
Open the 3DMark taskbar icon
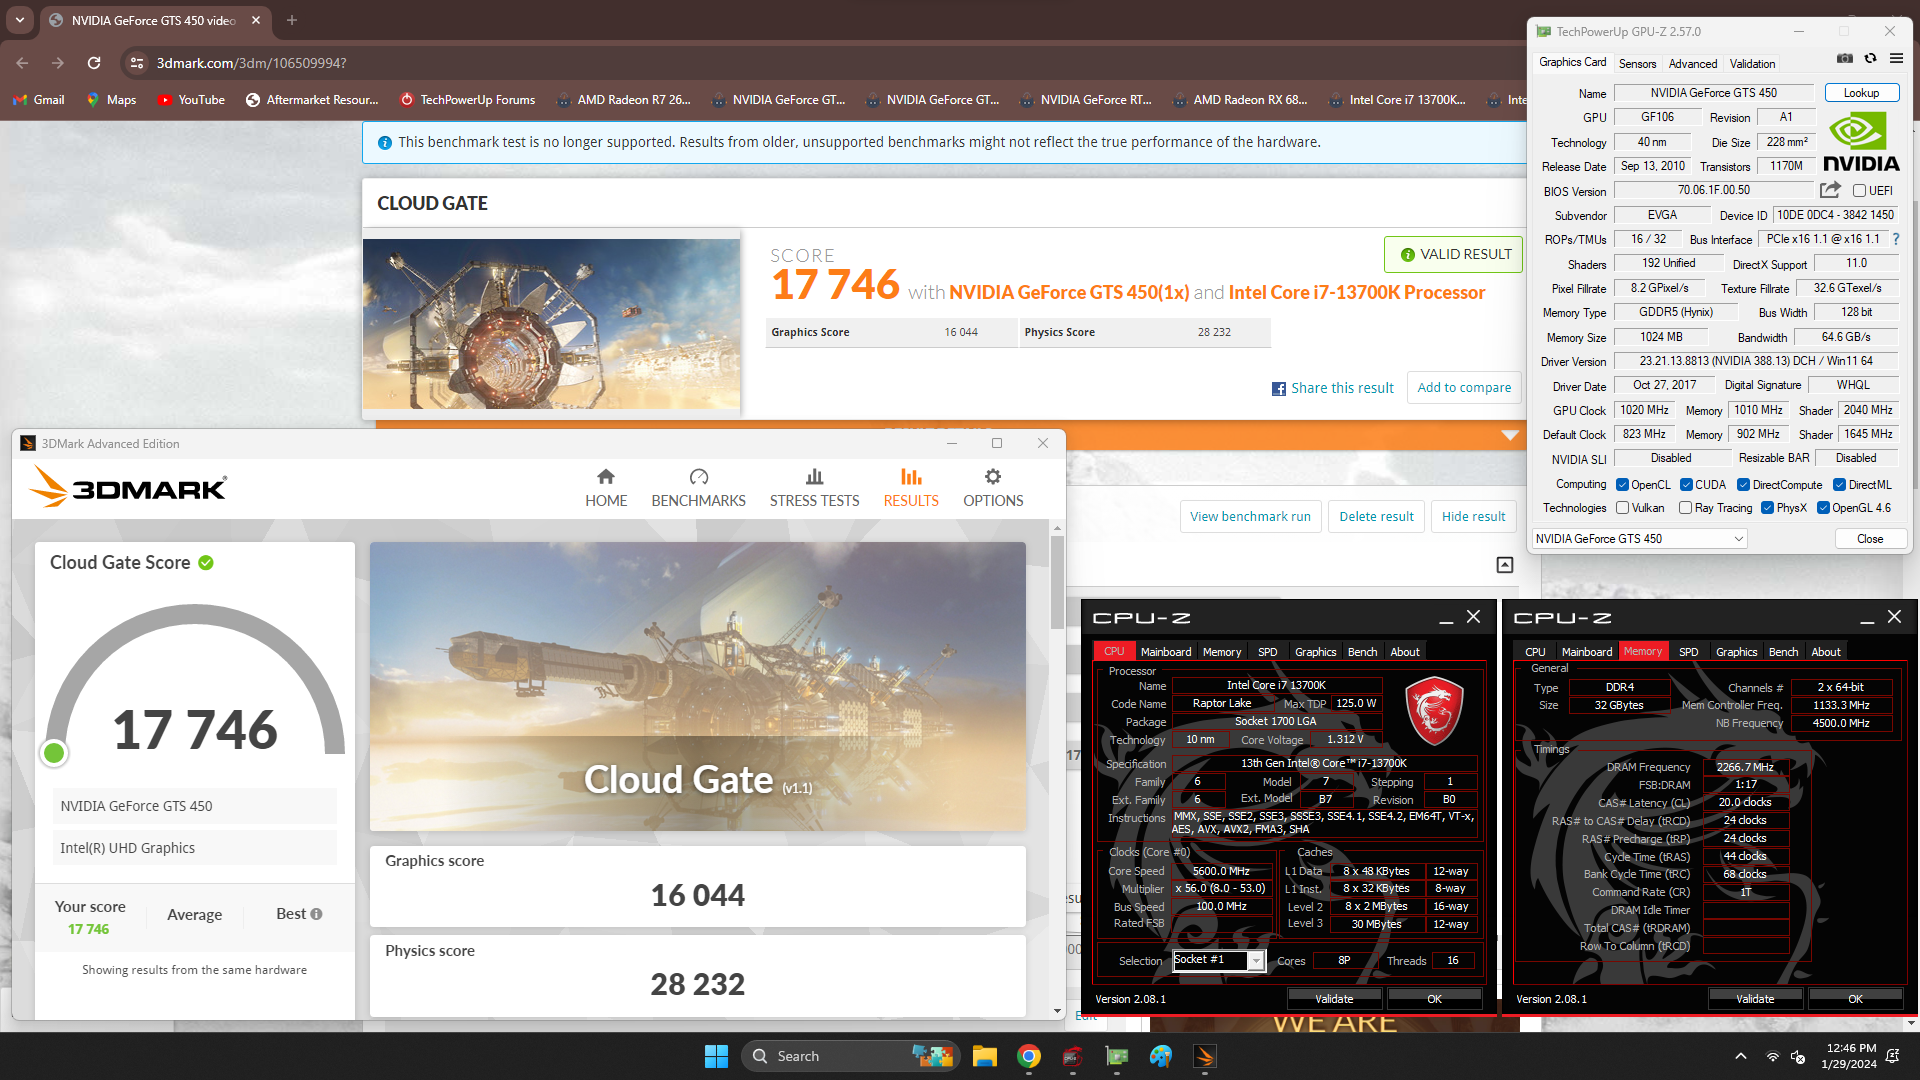coord(1205,1056)
